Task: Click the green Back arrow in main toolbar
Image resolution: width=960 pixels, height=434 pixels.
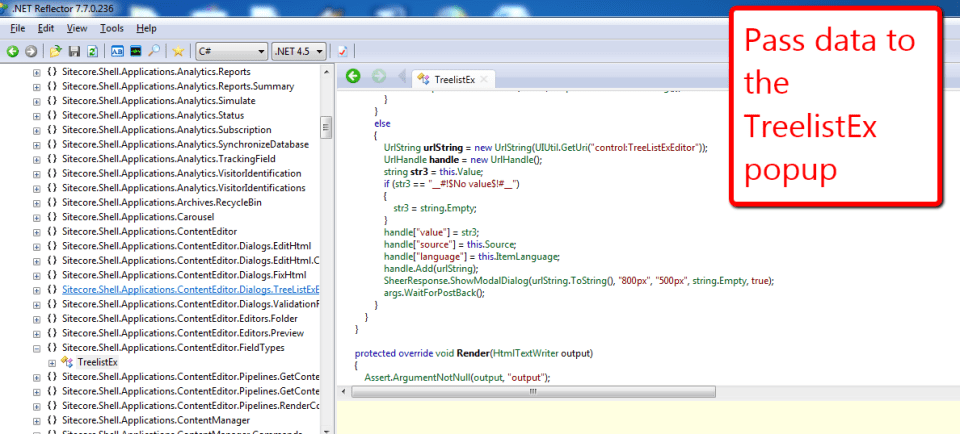Action: click(x=13, y=50)
